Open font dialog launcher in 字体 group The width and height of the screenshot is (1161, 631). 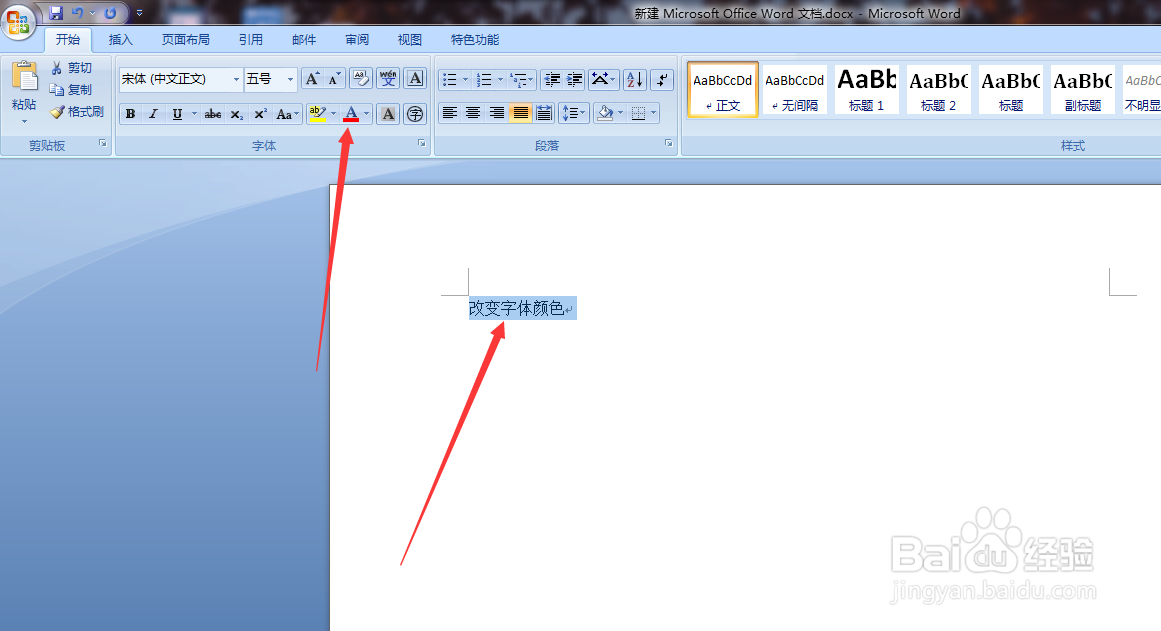(421, 144)
